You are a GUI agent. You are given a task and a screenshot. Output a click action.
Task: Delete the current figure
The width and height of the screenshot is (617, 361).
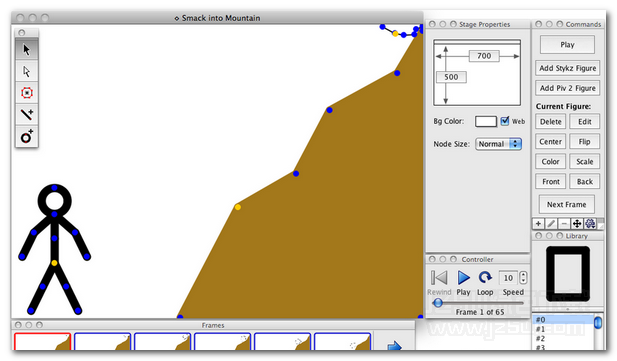(550, 122)
